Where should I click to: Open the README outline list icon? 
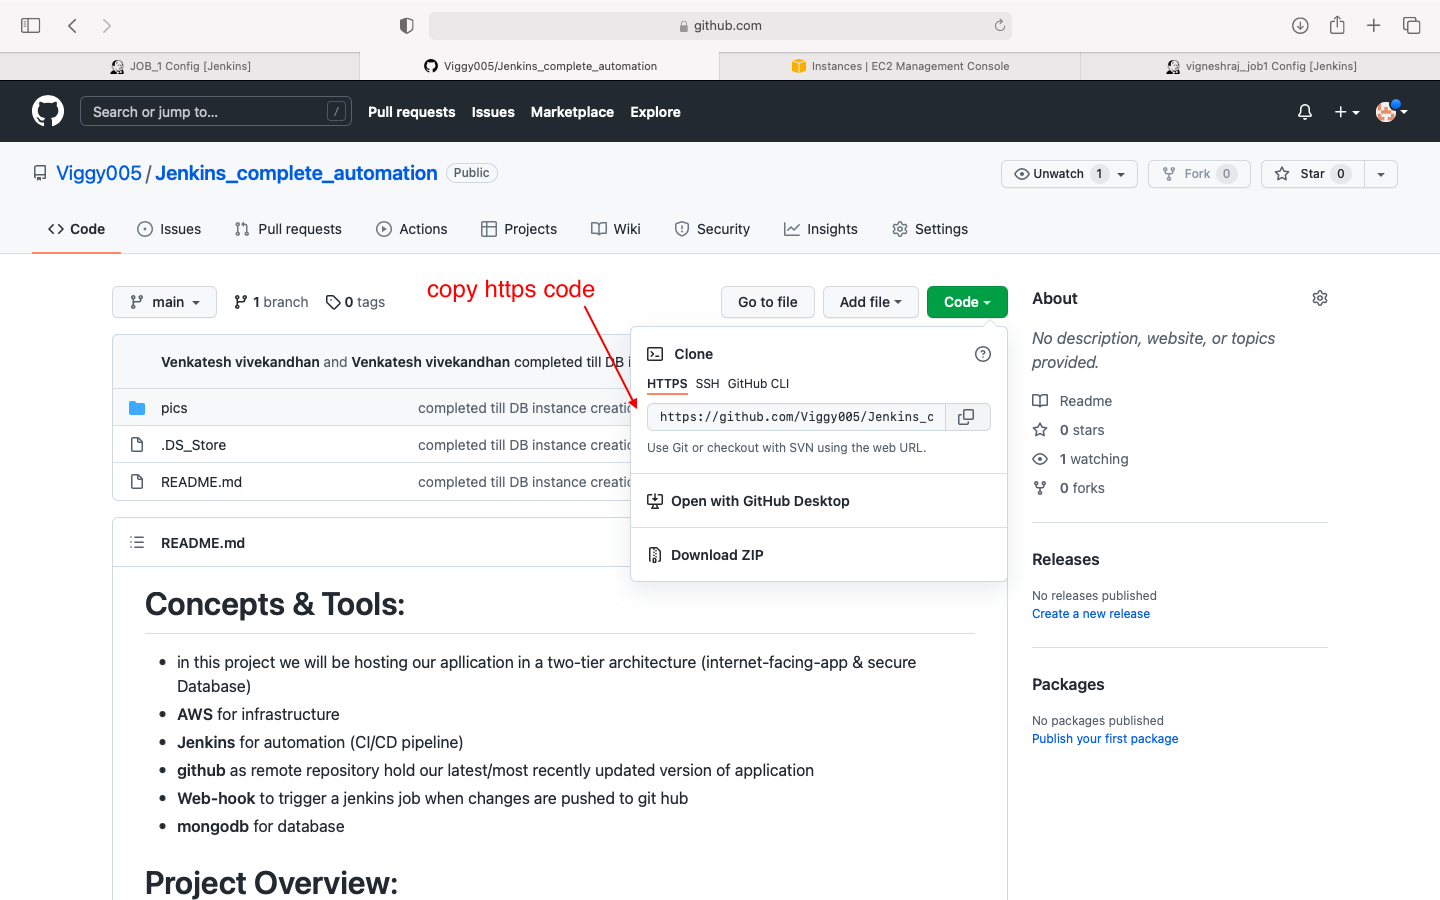137,542
